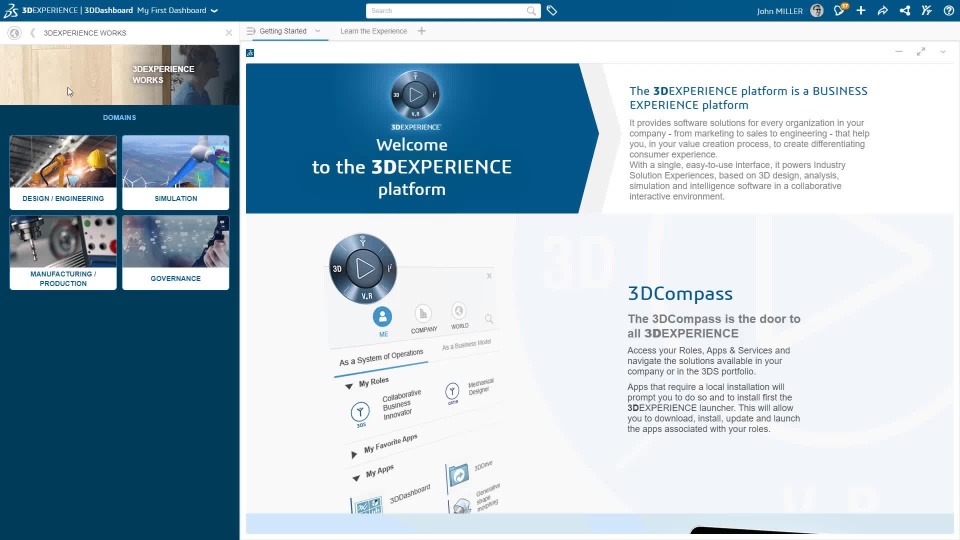Click the compass back icon in side panel
The width and height of the screenshot is (960, 540).
tap(15, 33)
